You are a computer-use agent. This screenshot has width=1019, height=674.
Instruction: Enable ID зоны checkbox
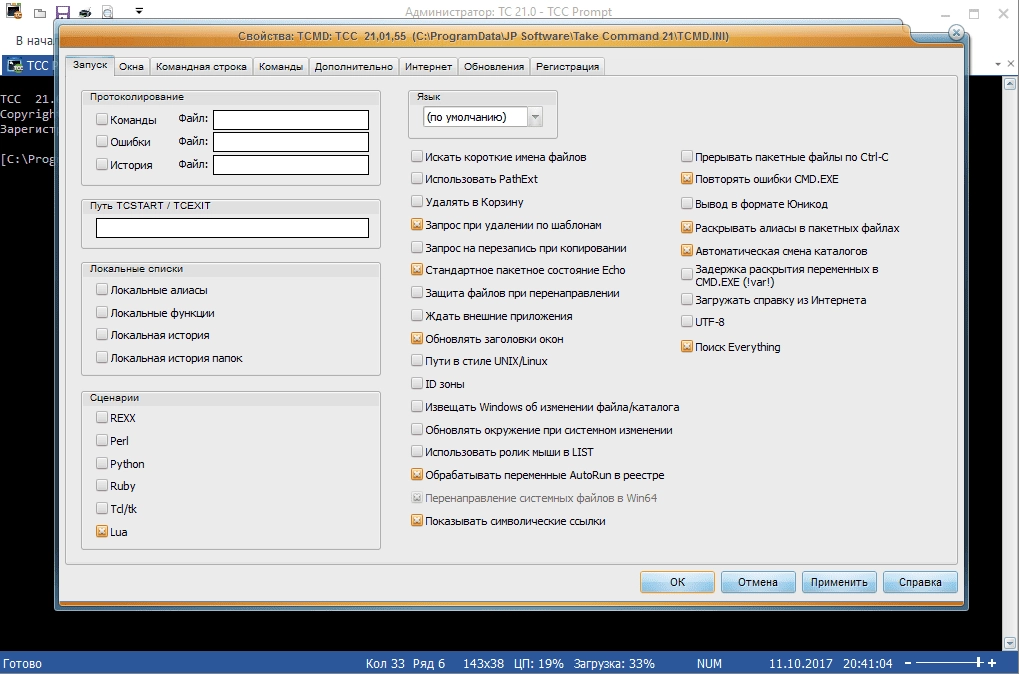(x=417, y=383)
